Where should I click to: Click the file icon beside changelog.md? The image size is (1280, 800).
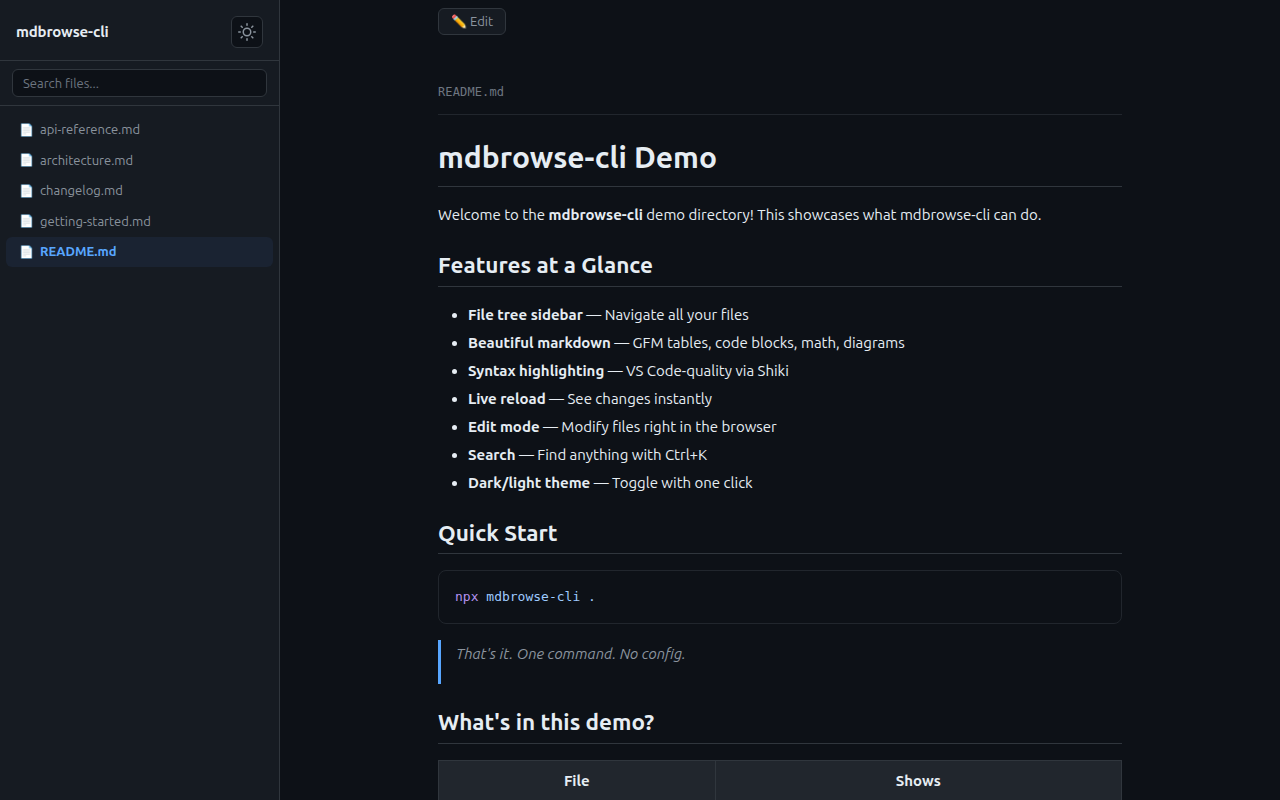[27, 191]
